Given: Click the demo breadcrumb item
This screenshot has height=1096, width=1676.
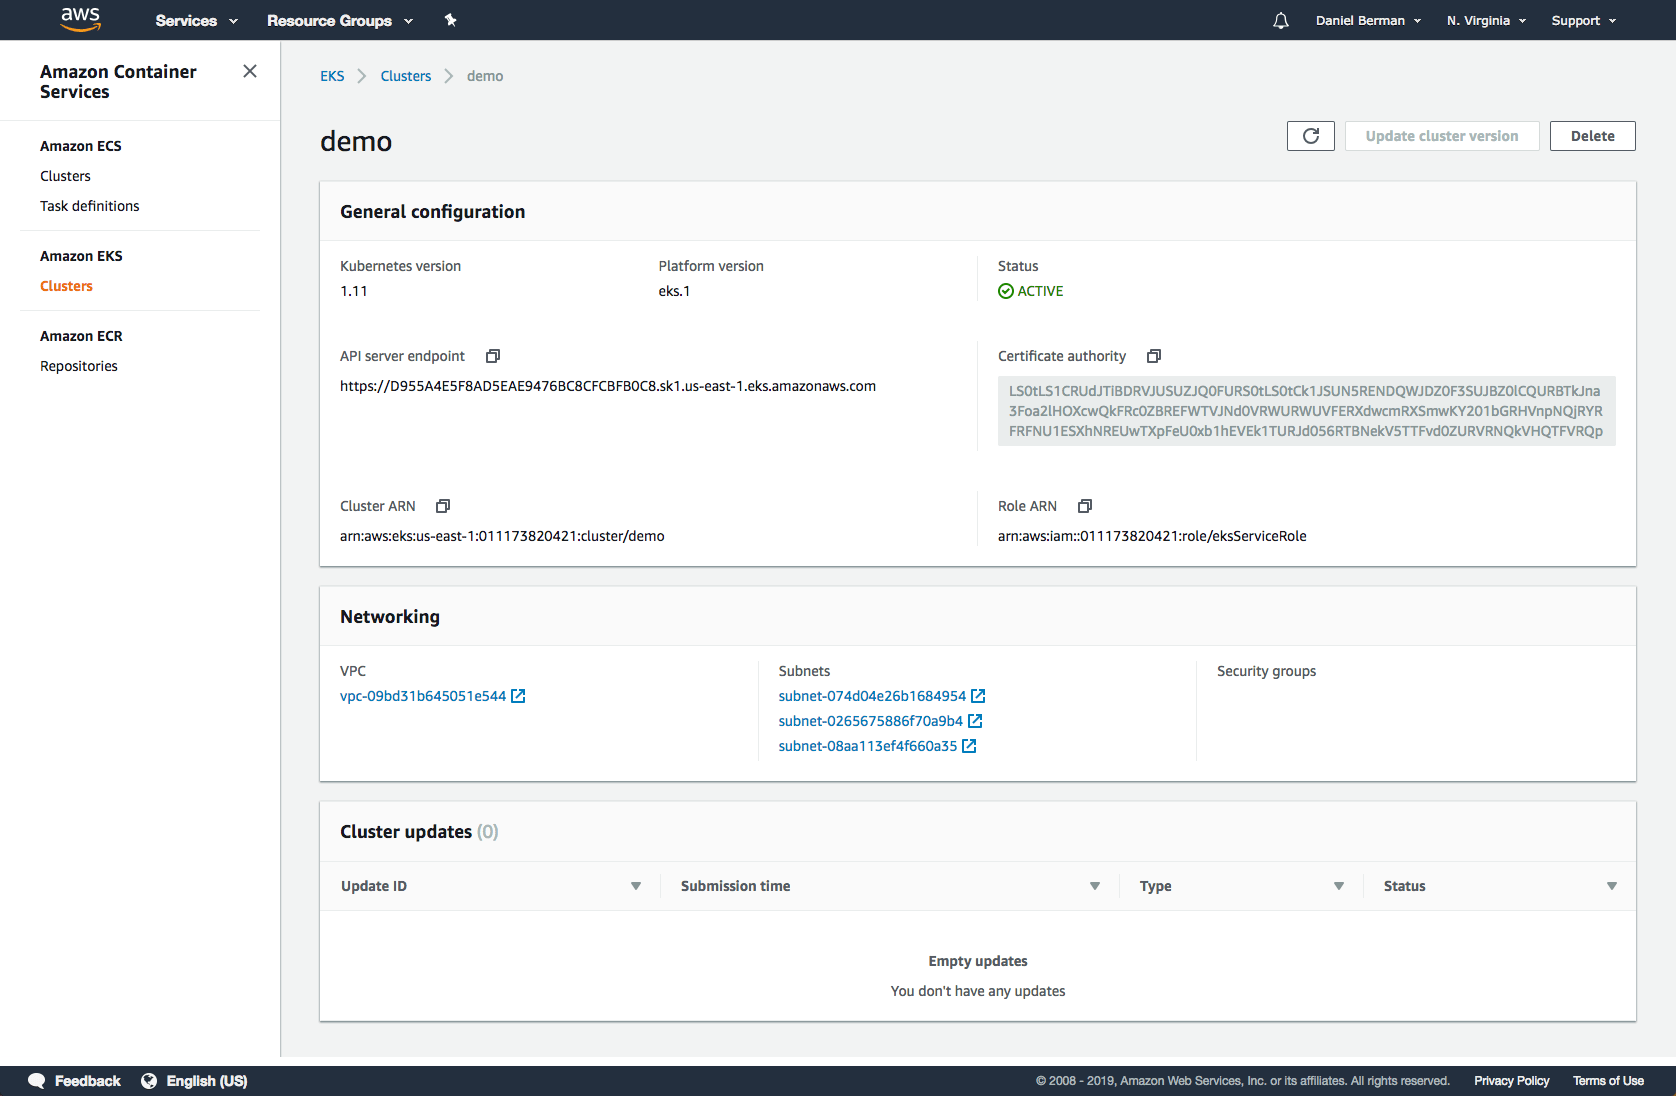Looking at the screenshot, I should (485, 76).
